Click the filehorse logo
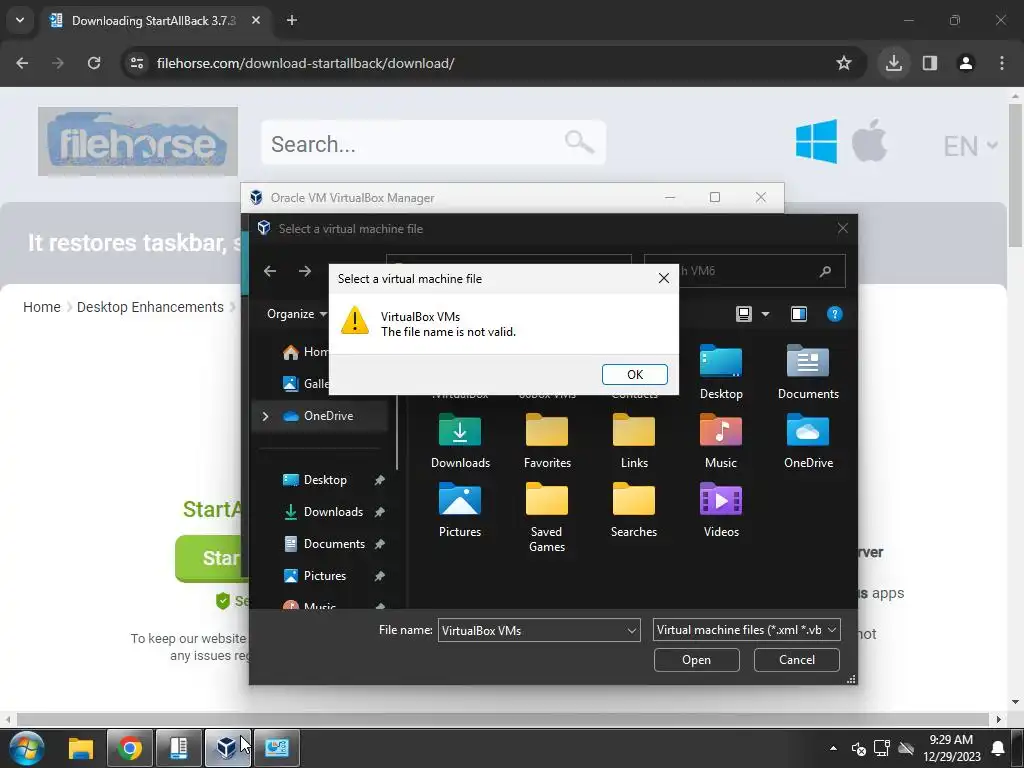This screenshot has width=1024, height=768. [x=138, y=141]
